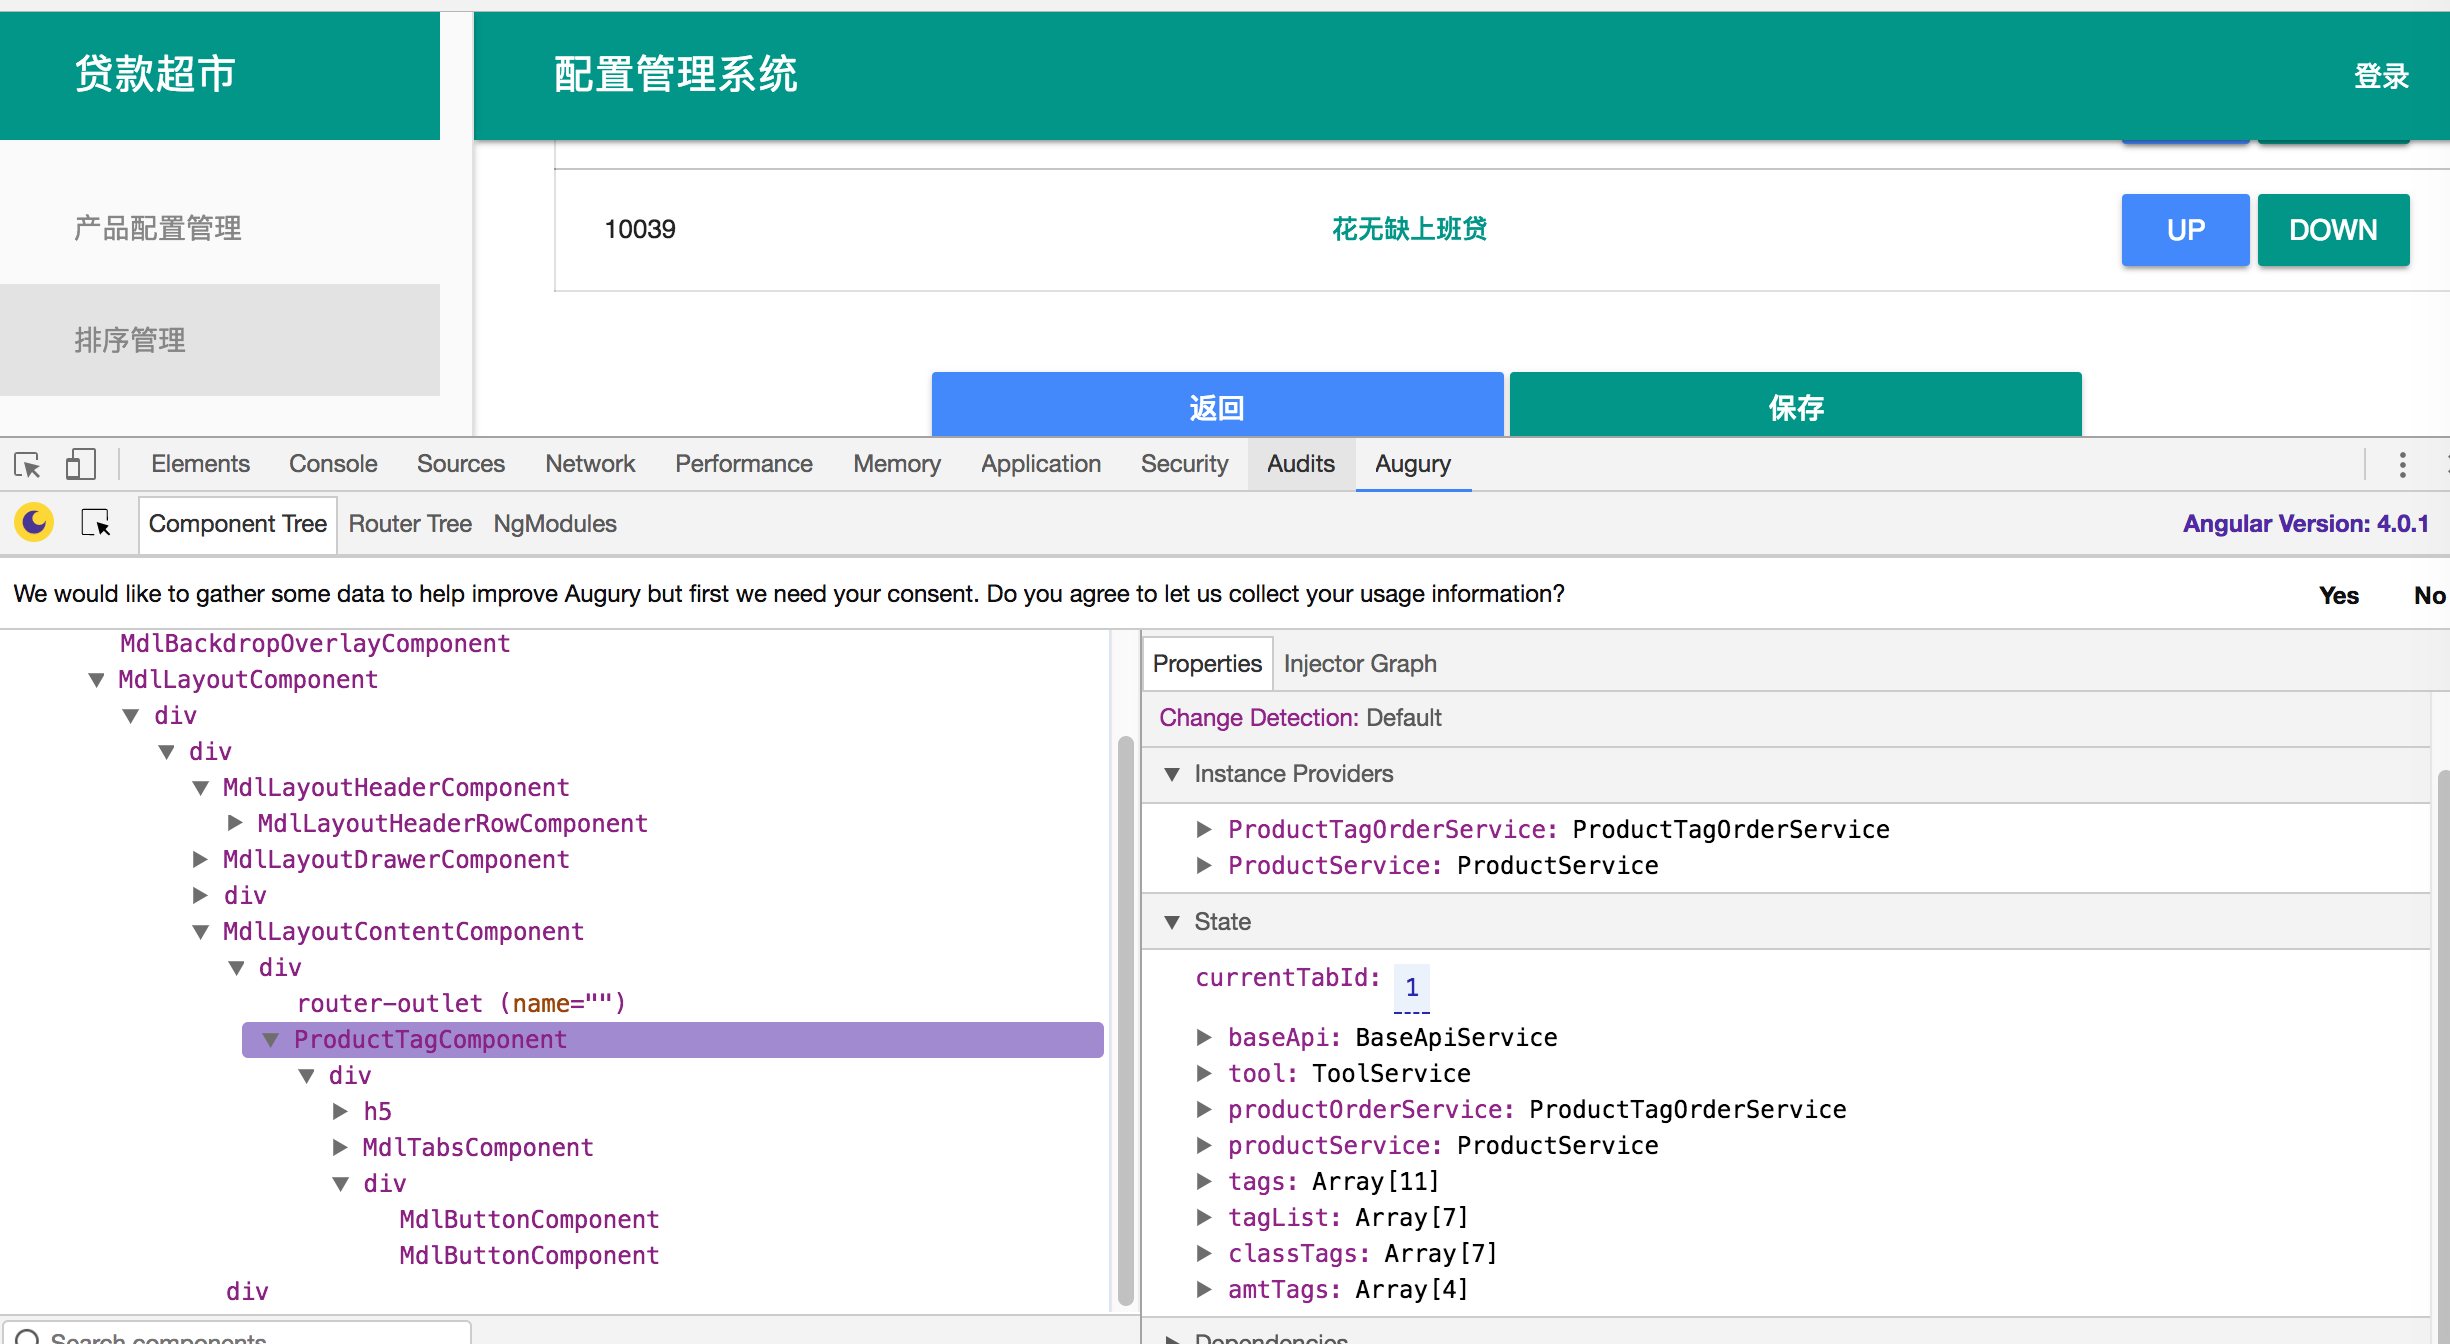
Task: Expand the MdlTabsComponent tree node
Action: point(340,1147)
